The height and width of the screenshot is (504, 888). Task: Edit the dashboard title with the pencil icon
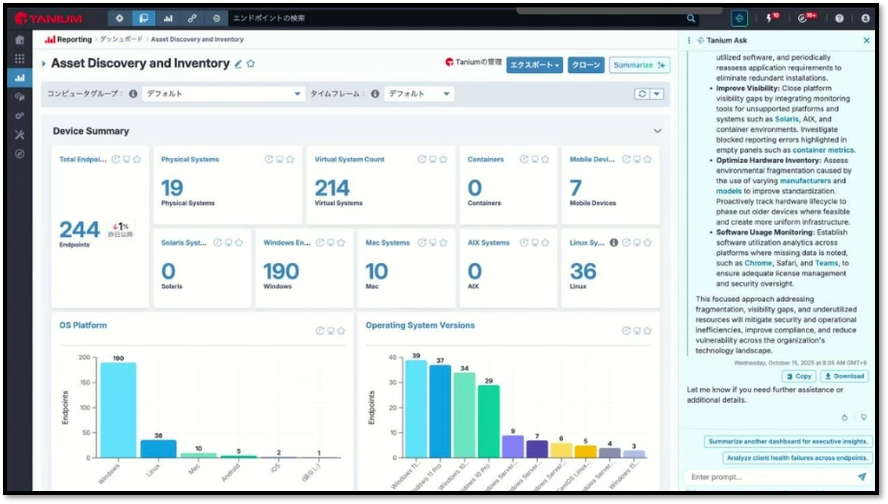click(x=238, y=64)
